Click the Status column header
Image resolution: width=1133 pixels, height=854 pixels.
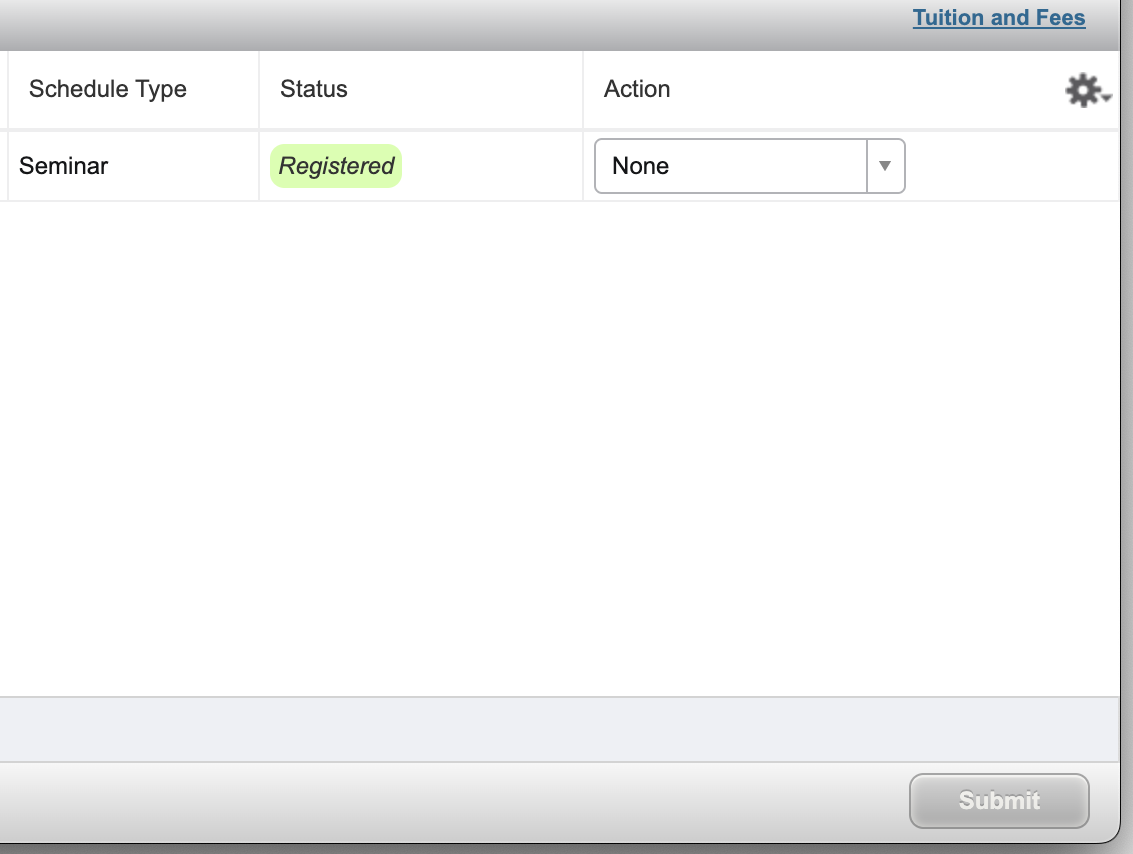(x=313, y=89)
